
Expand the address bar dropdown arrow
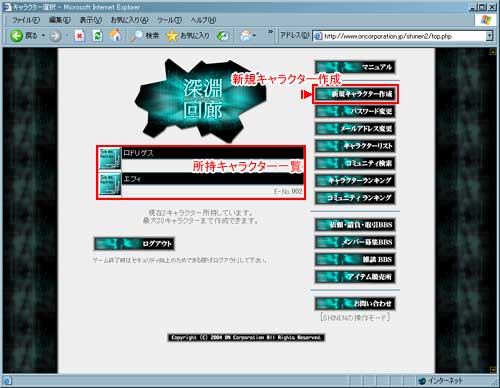pyautogui.click(x=489, y=36)
